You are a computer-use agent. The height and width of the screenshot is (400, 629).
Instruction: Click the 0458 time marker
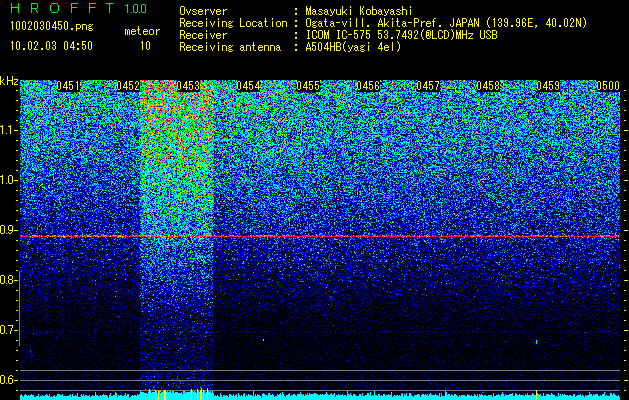coord(488,86)
